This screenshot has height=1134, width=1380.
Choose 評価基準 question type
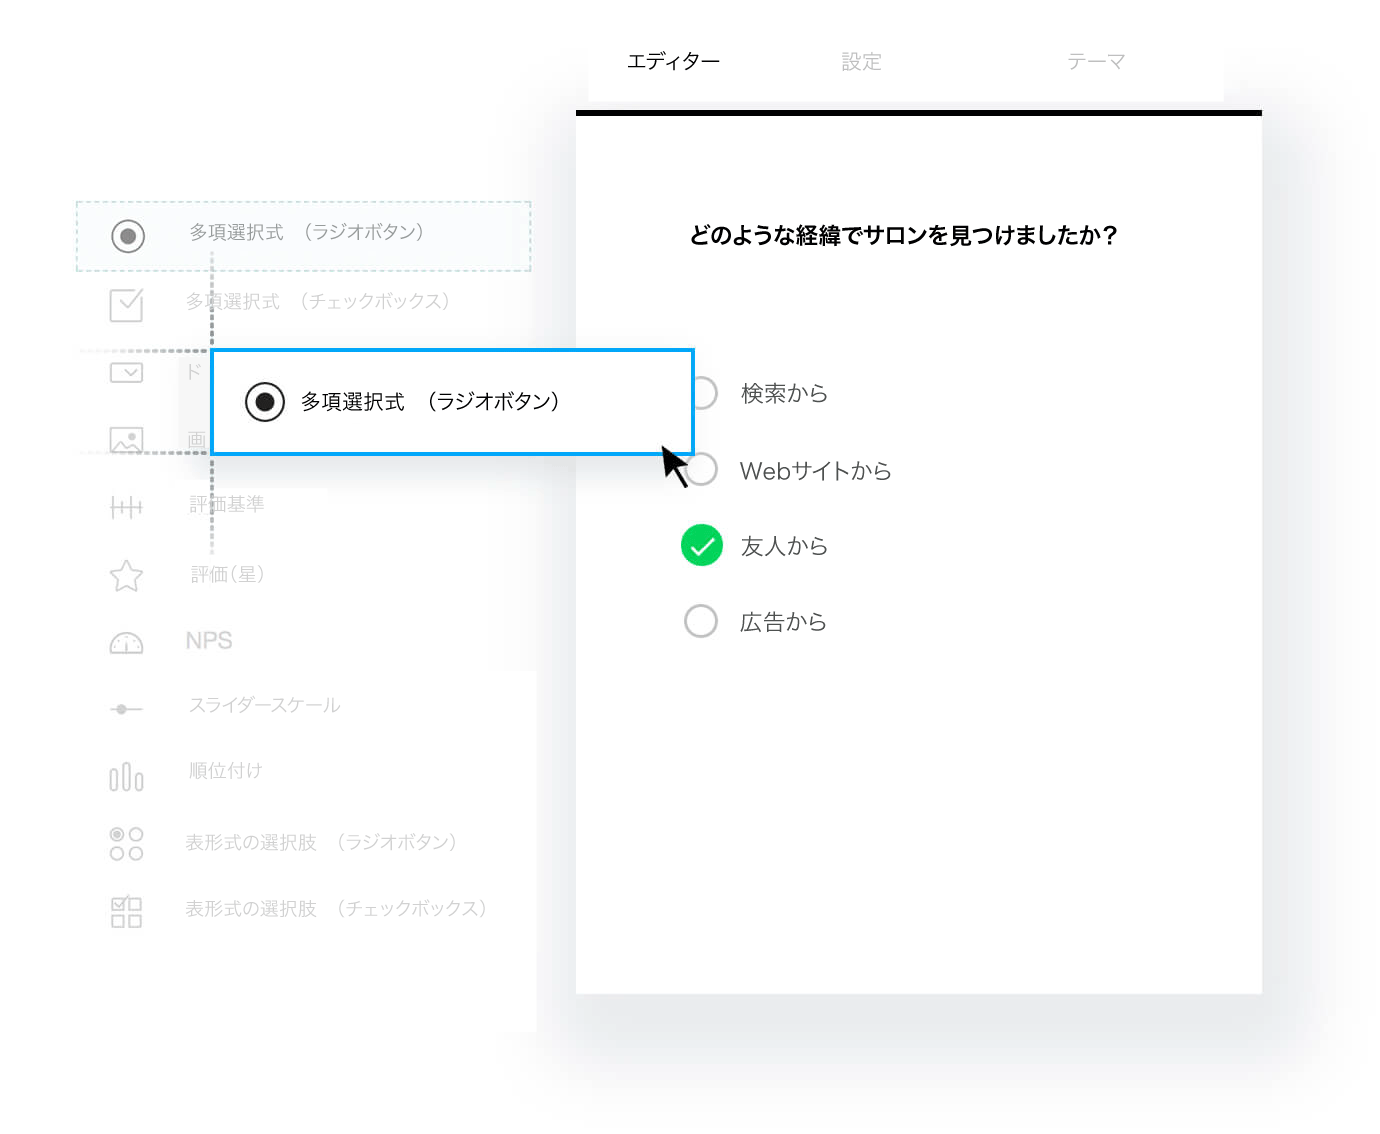(x=227, y=505)
